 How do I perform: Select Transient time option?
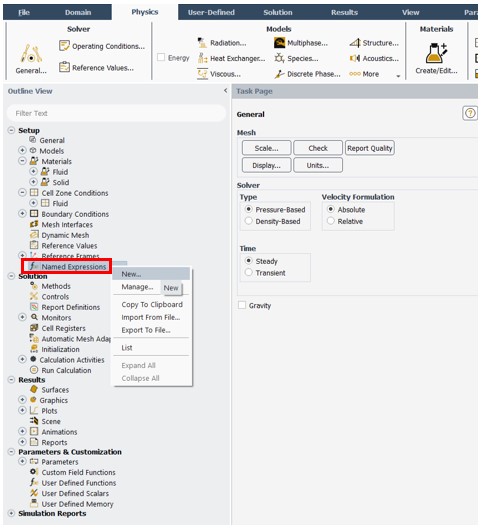(x=249, y=272)
